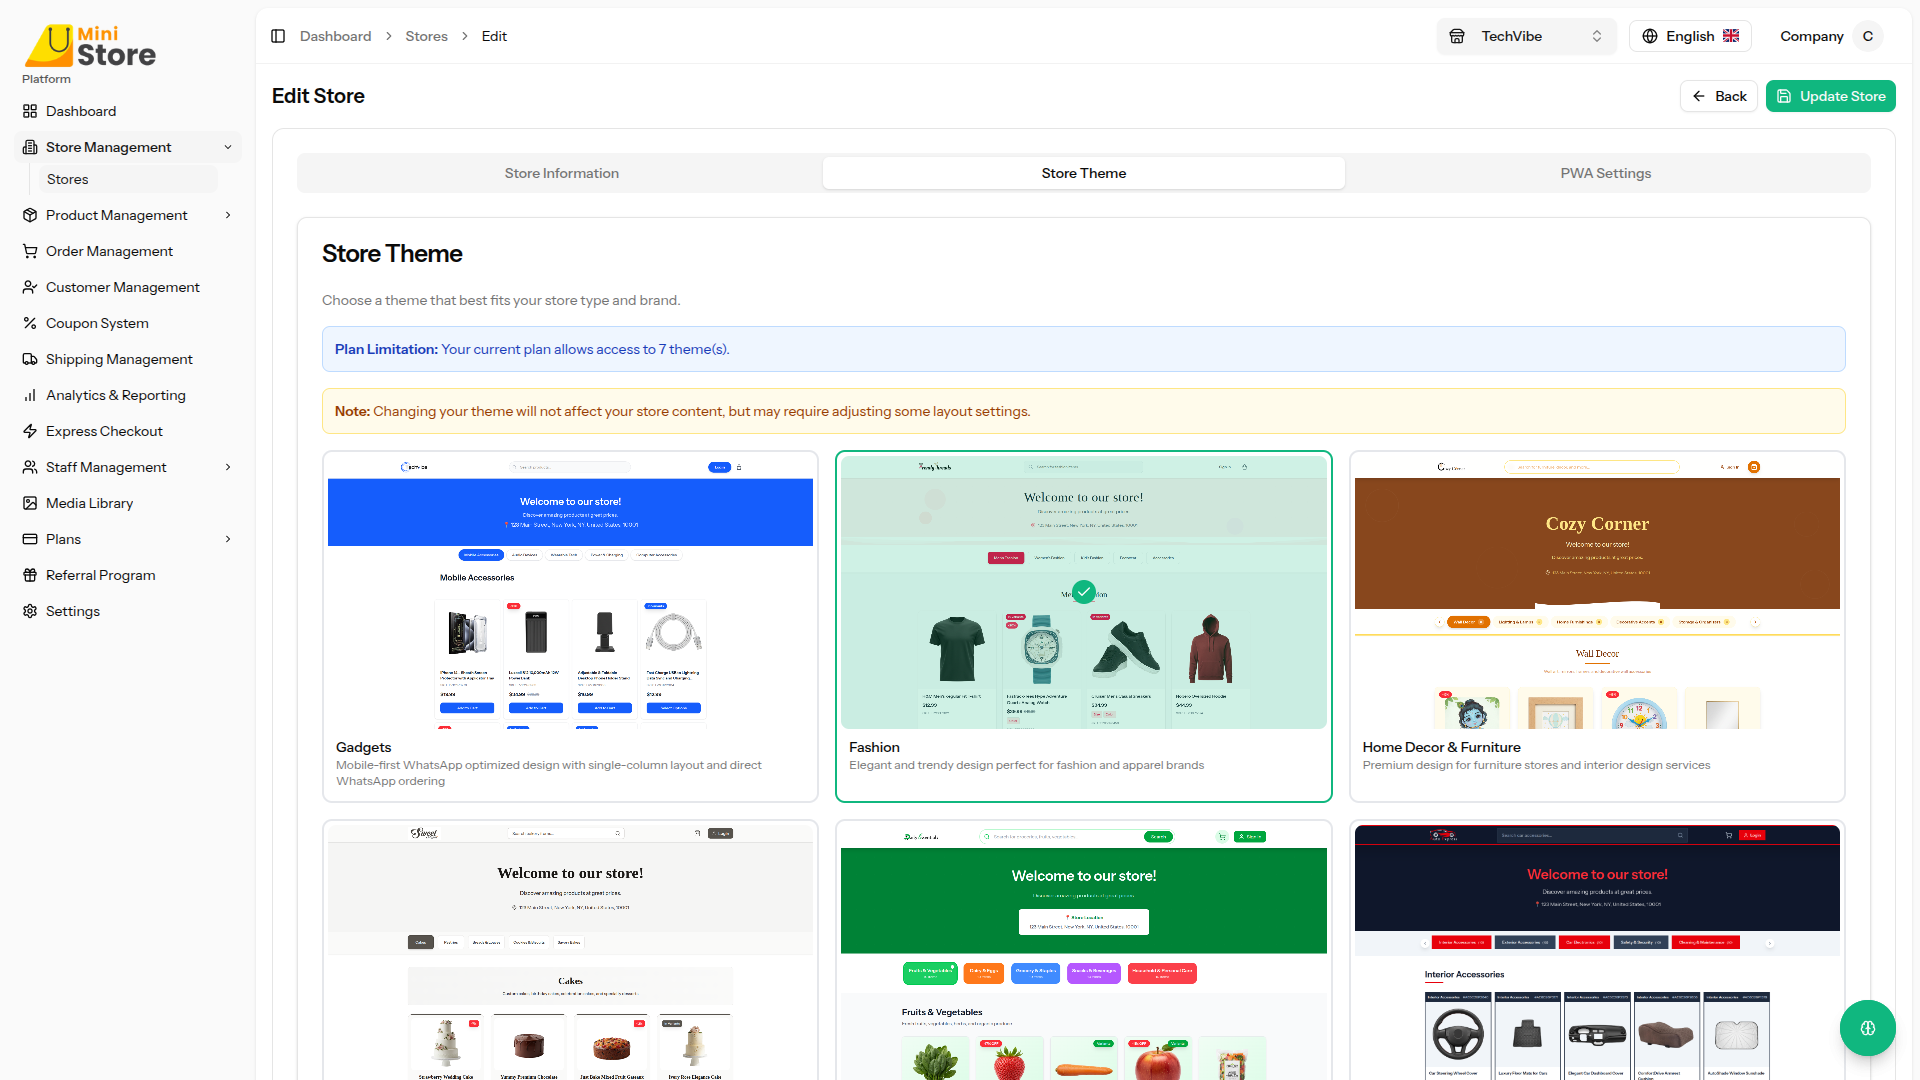The image size is (1920, 1080).
Task: Click the Referral Program gift icon
Action: tap(30, 575)
